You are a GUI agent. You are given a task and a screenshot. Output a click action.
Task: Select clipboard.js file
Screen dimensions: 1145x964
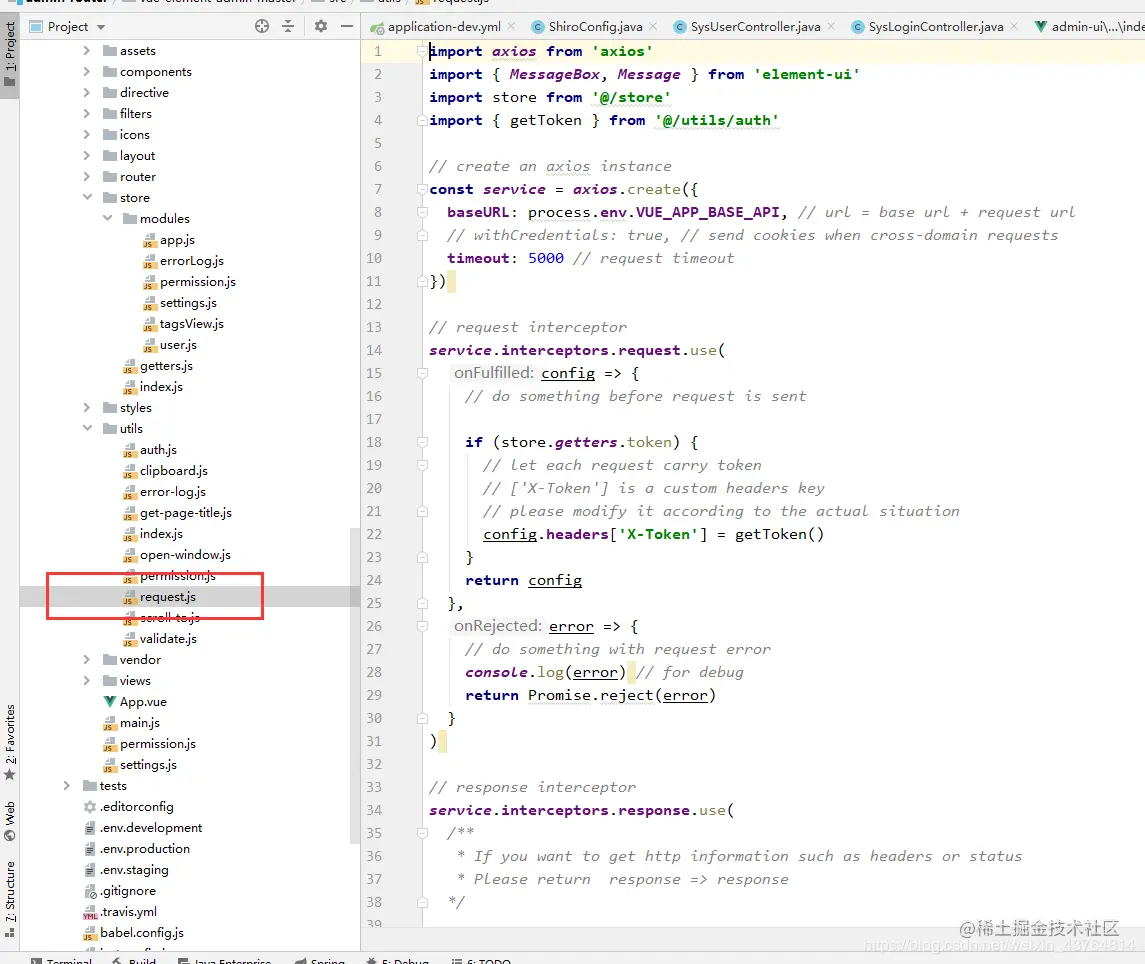click(173, 471)
